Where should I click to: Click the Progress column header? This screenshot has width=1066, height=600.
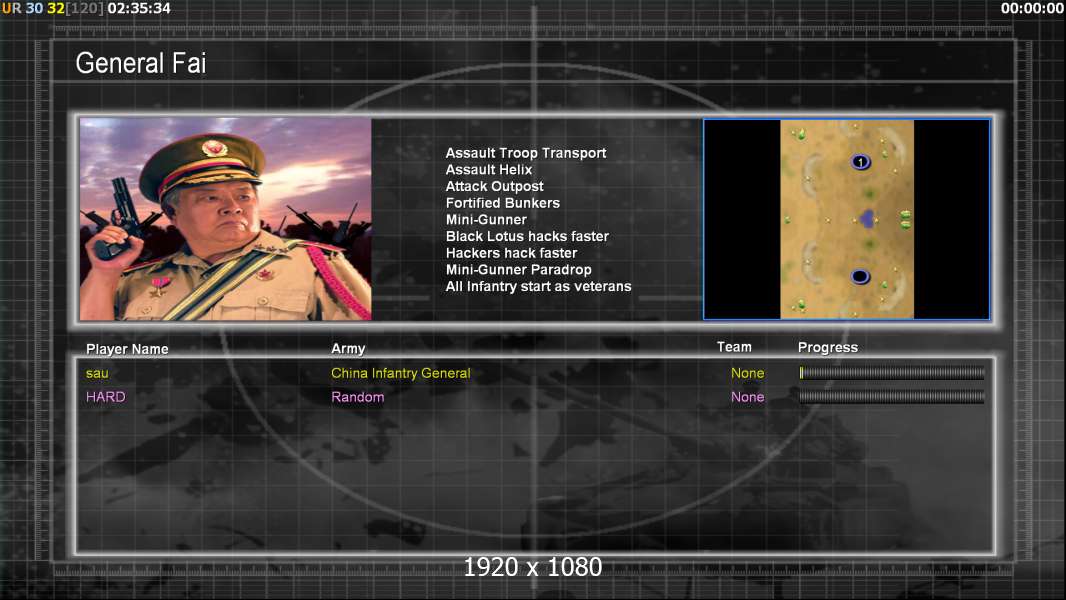(827, 347)
